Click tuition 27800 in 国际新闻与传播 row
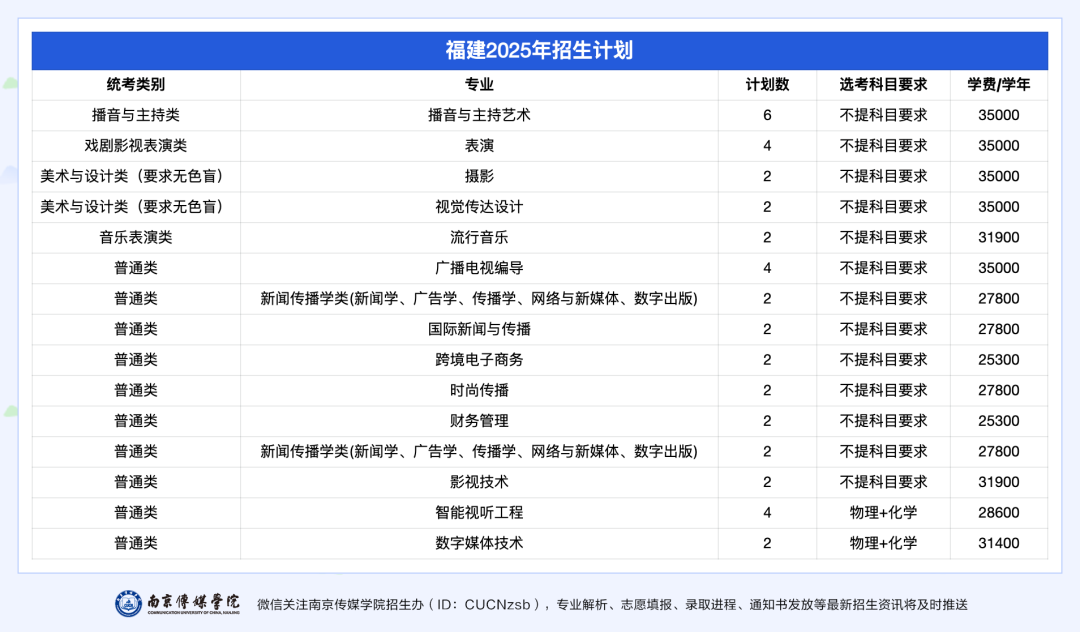The width and height of the screenshot is (1080, 632). (x=999, y=329)
